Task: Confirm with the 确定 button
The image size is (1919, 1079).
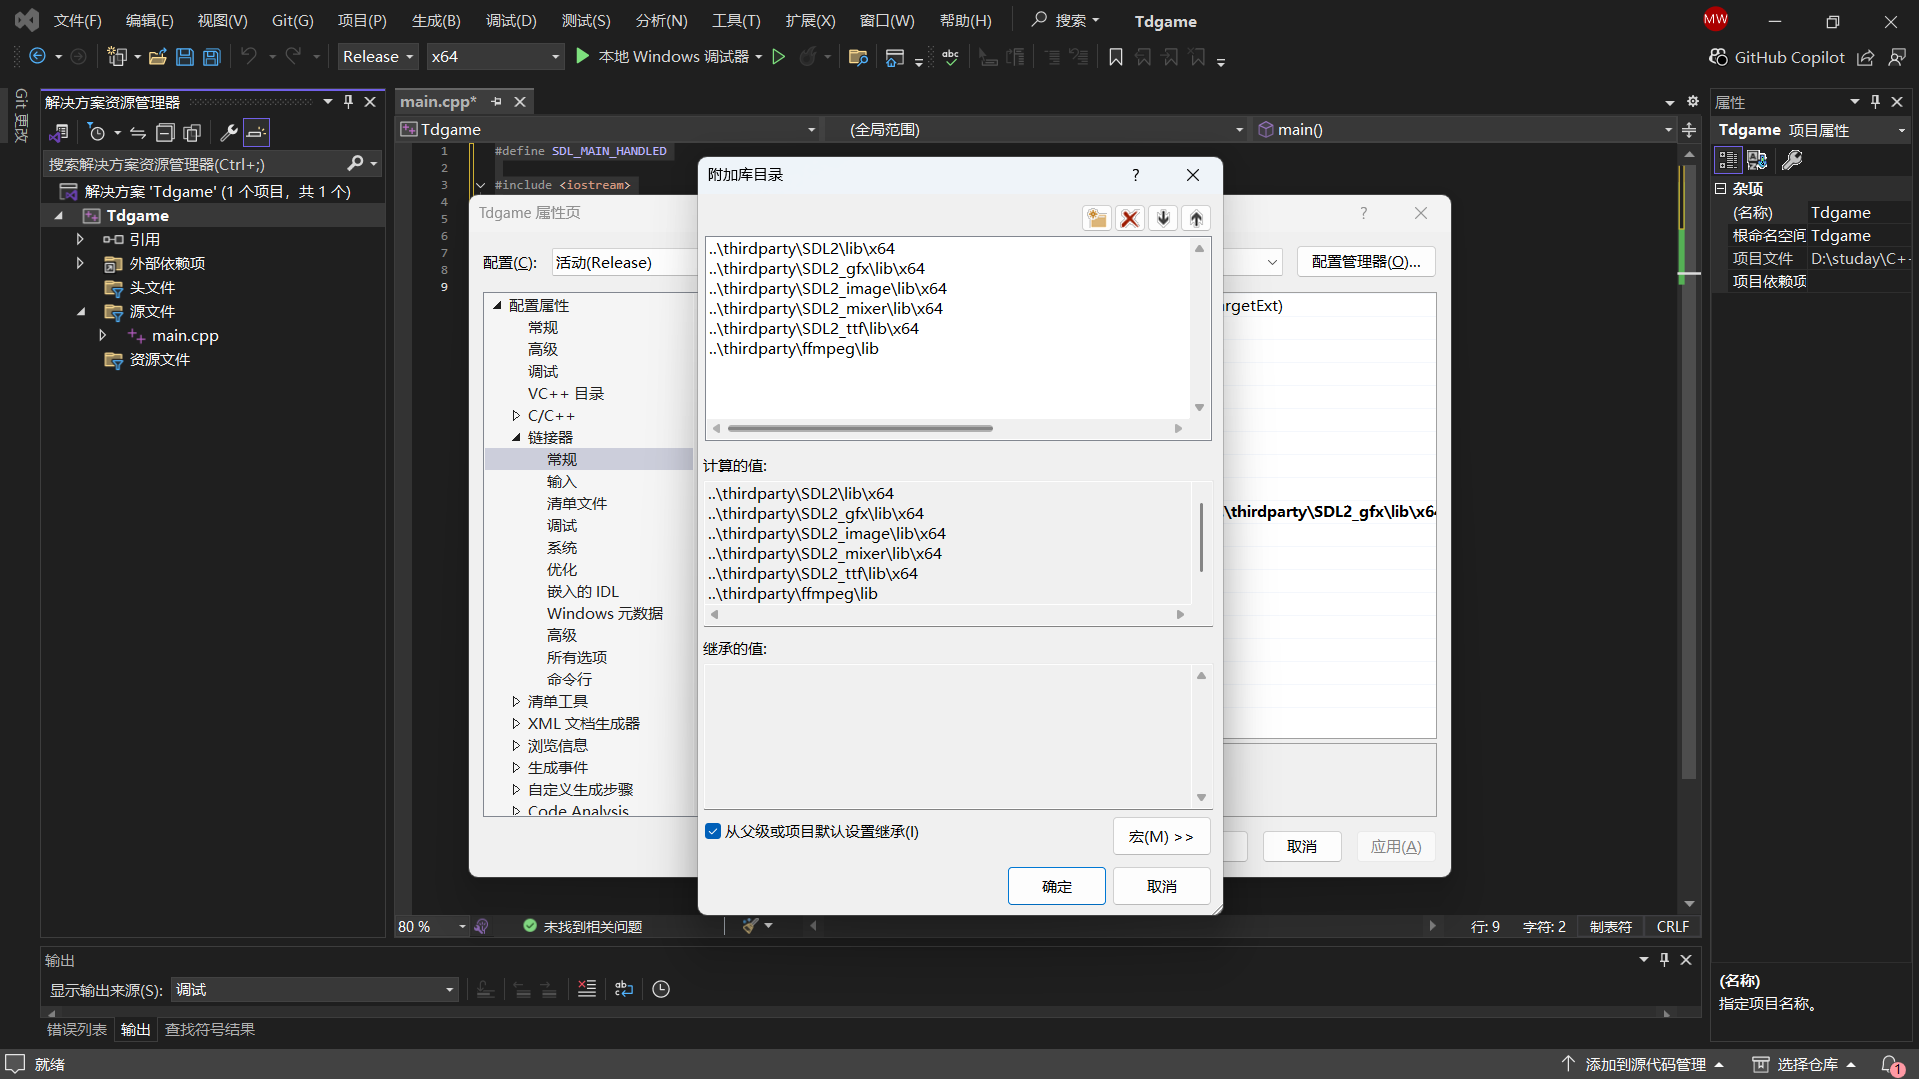Action: (x=1056, y=886)
